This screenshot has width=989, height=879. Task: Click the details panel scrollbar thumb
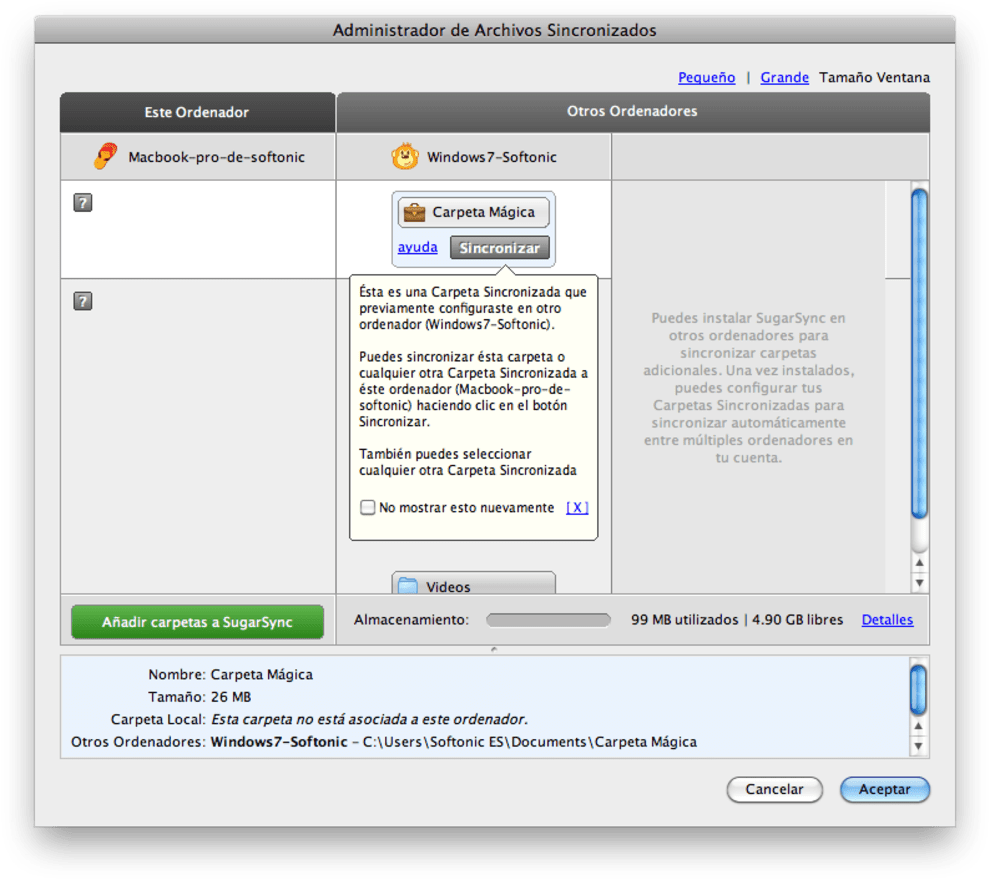[x=918, y=690]
